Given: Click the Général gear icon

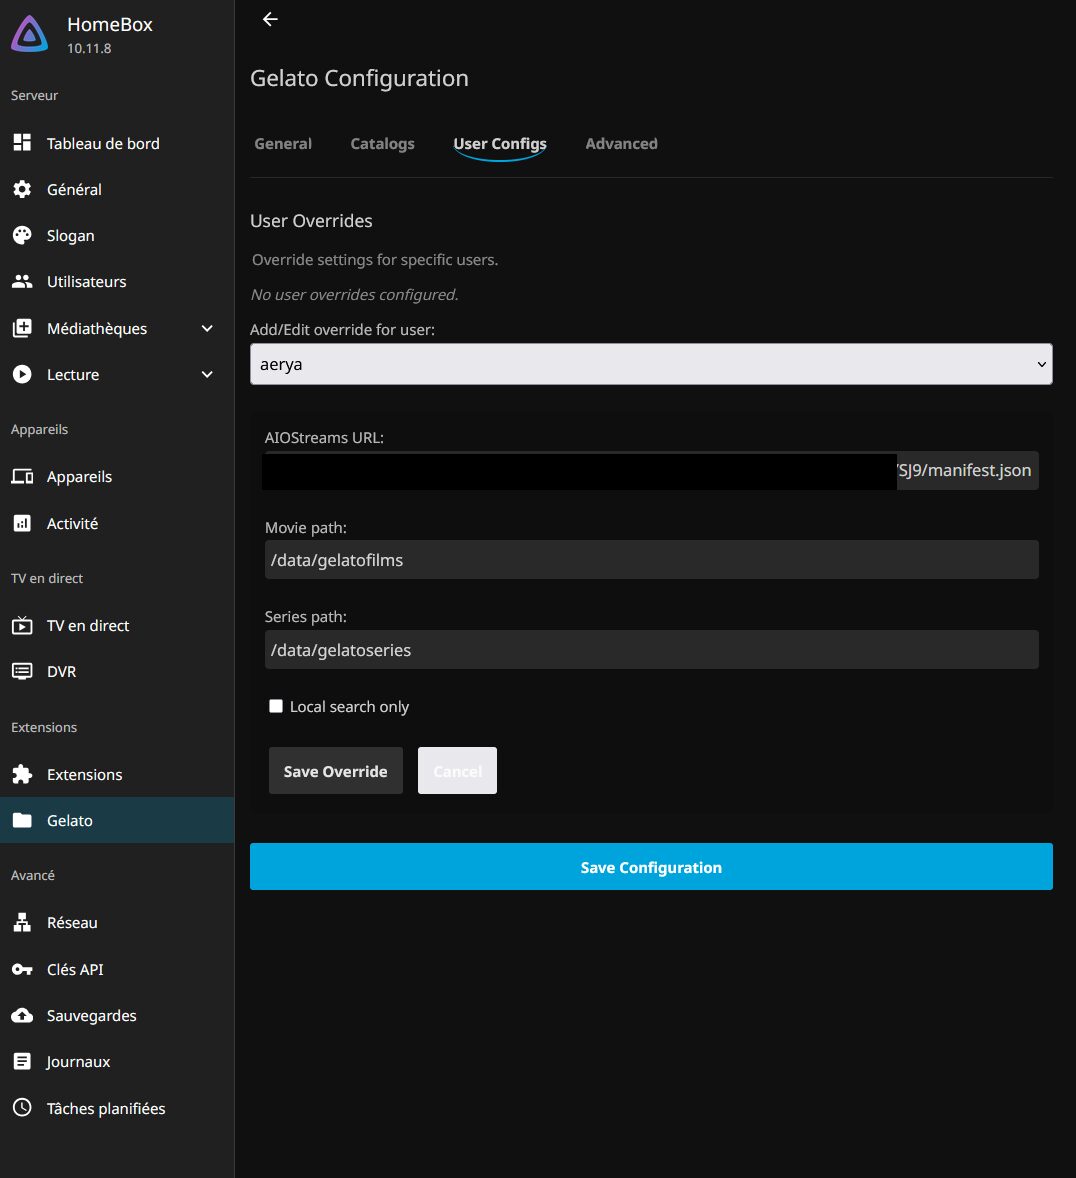Looking at the screenshot, I should tap(23, 189).
